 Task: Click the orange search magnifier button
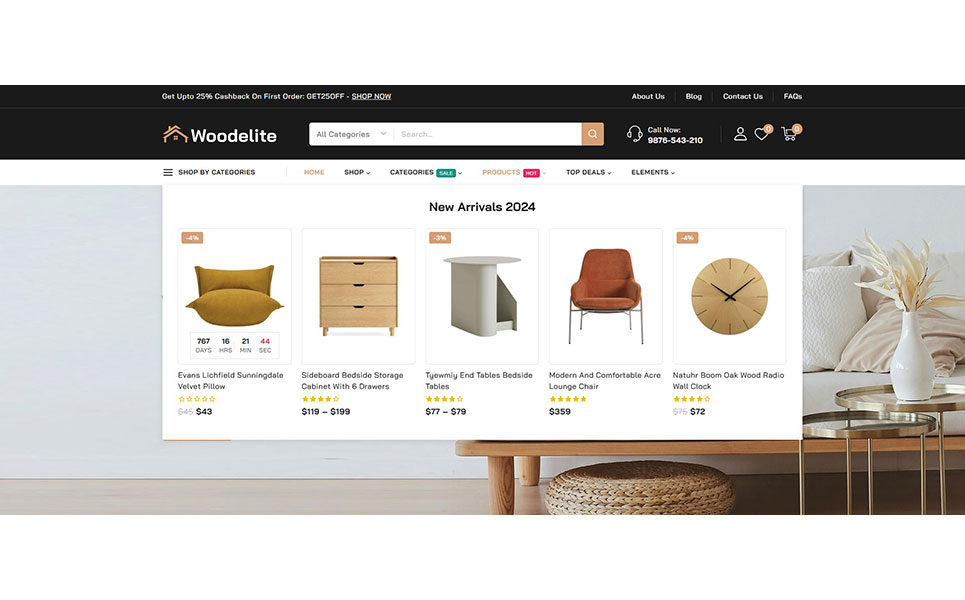(x=592, y=134)
